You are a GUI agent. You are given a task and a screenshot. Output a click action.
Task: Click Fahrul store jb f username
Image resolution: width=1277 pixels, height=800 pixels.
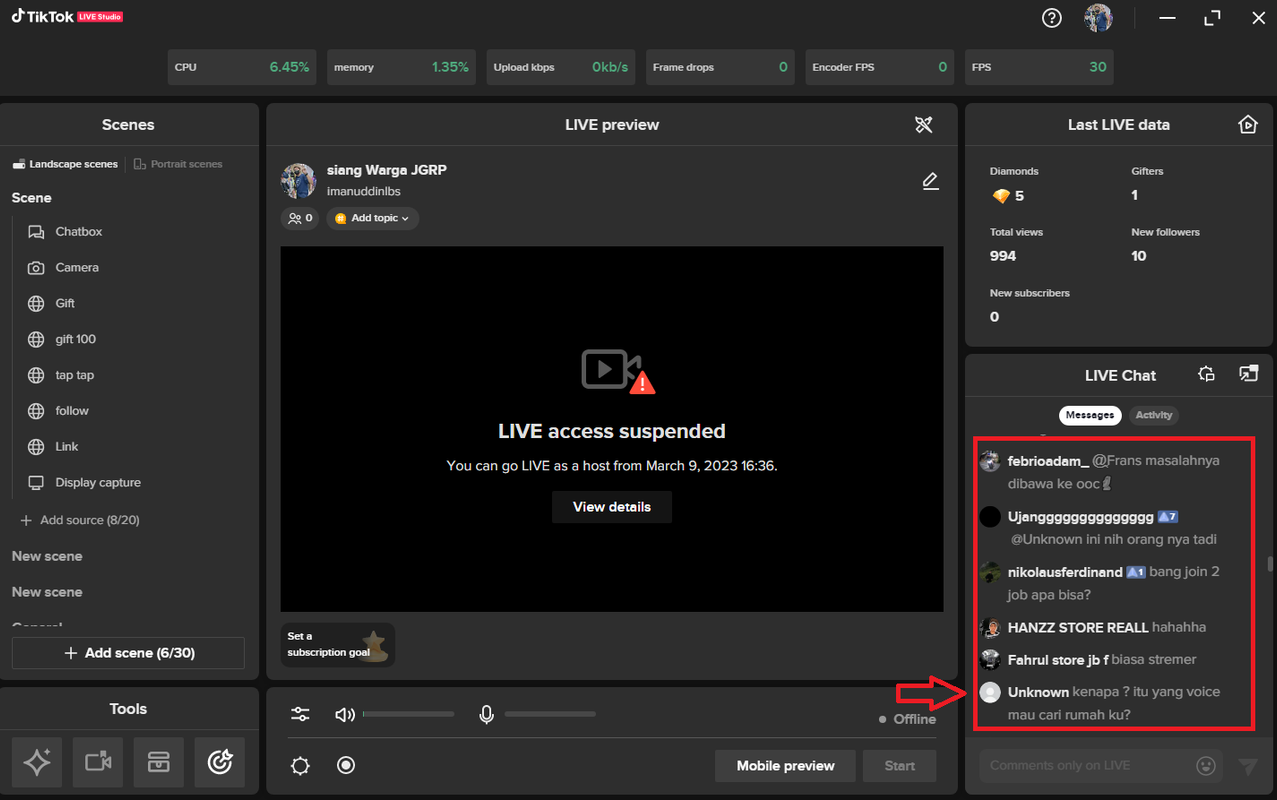[x=1058, y=660]
